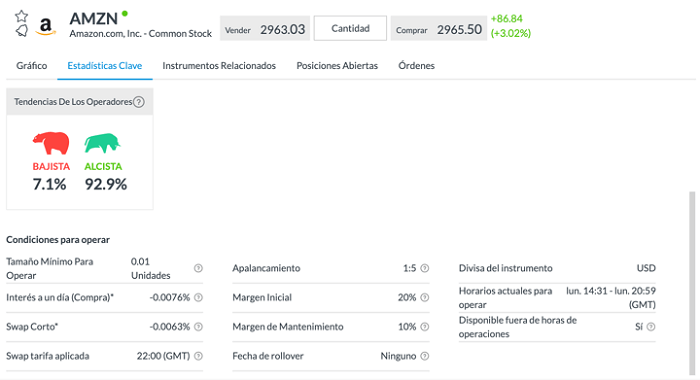Click Amazon.com, Inc. - Common Stock subtitle
This screenshot has height=380, width=700.
pyautogui.click(x=141, y=34)
